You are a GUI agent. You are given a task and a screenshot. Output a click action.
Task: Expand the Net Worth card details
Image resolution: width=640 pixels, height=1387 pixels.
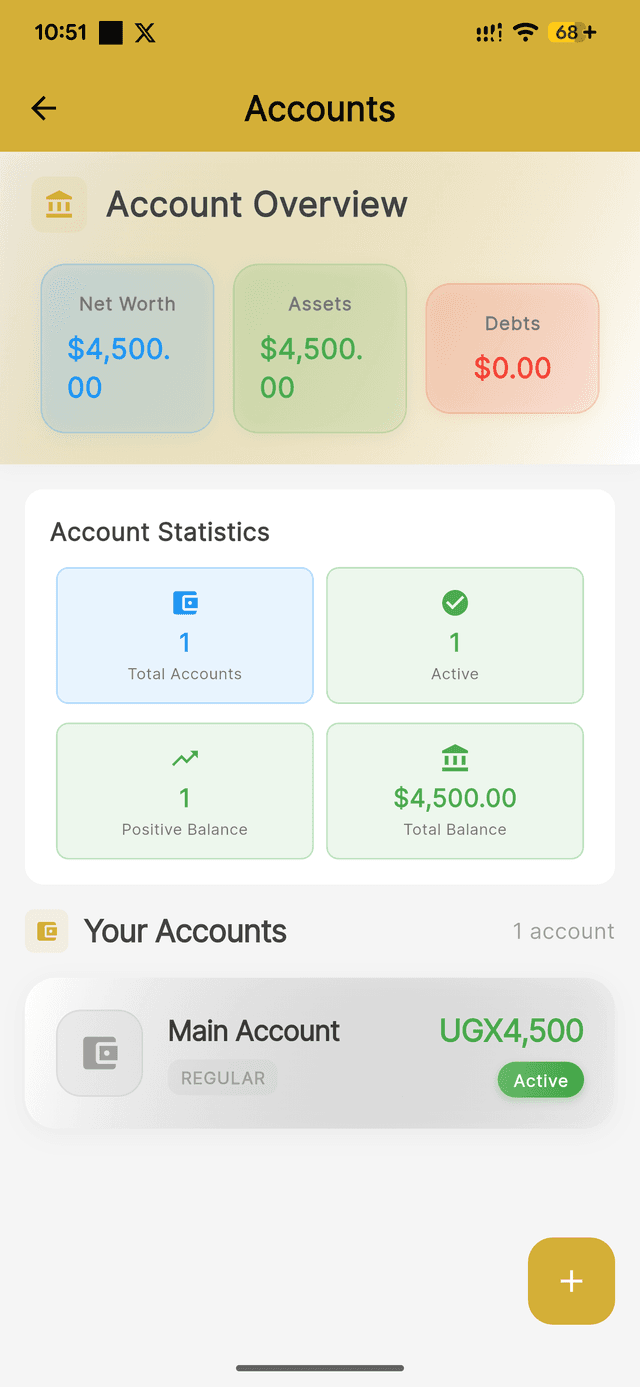coord(127,348)
